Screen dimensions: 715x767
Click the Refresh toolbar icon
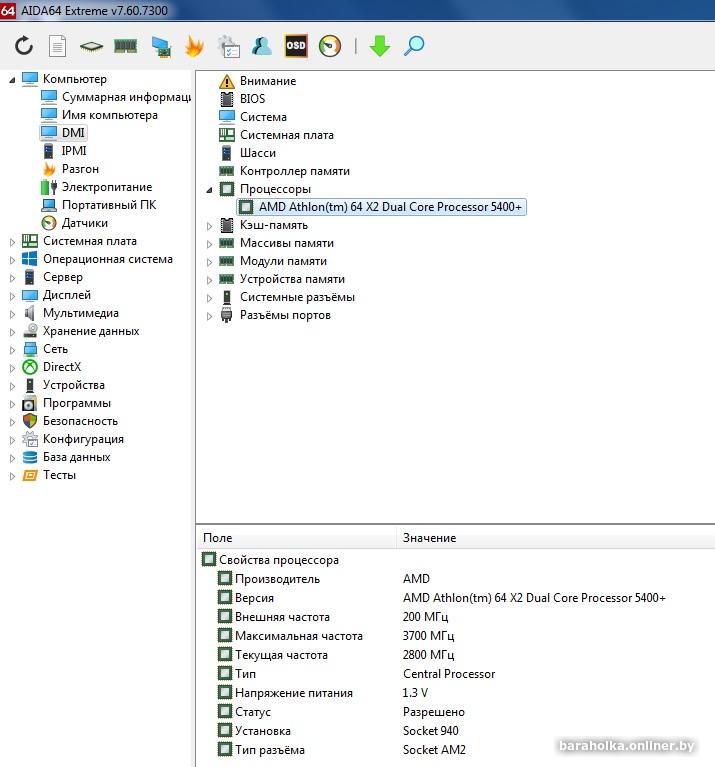(24, 46)
